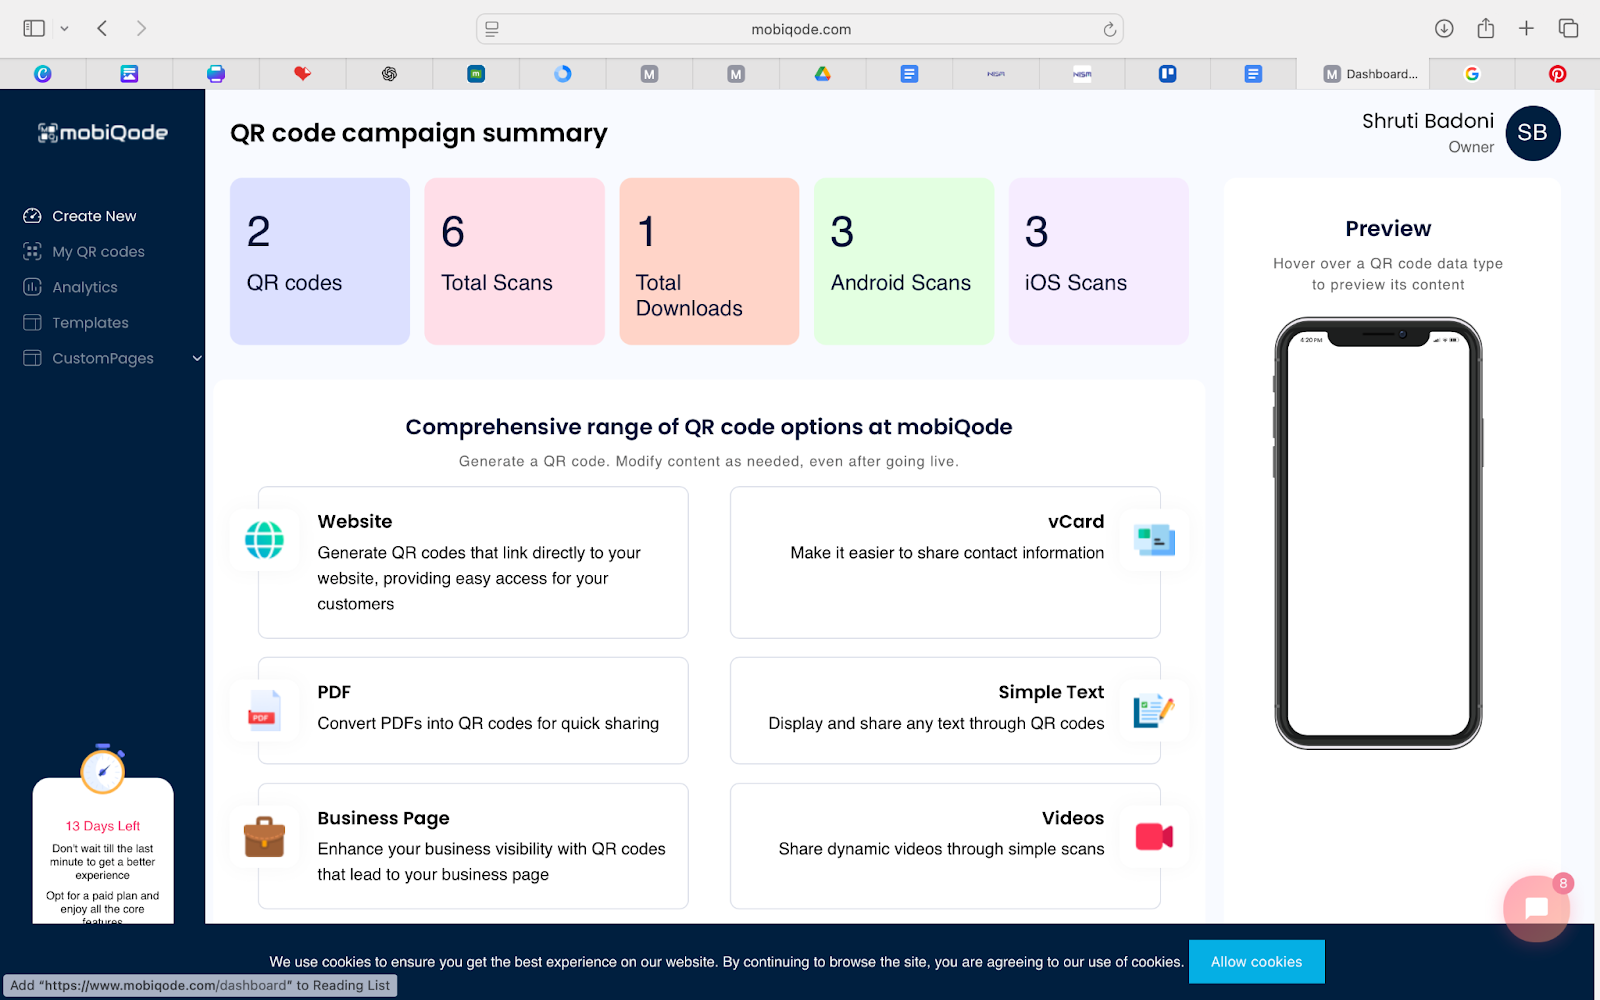Click the Business Page briefcase icon

(x=264, y=837)
